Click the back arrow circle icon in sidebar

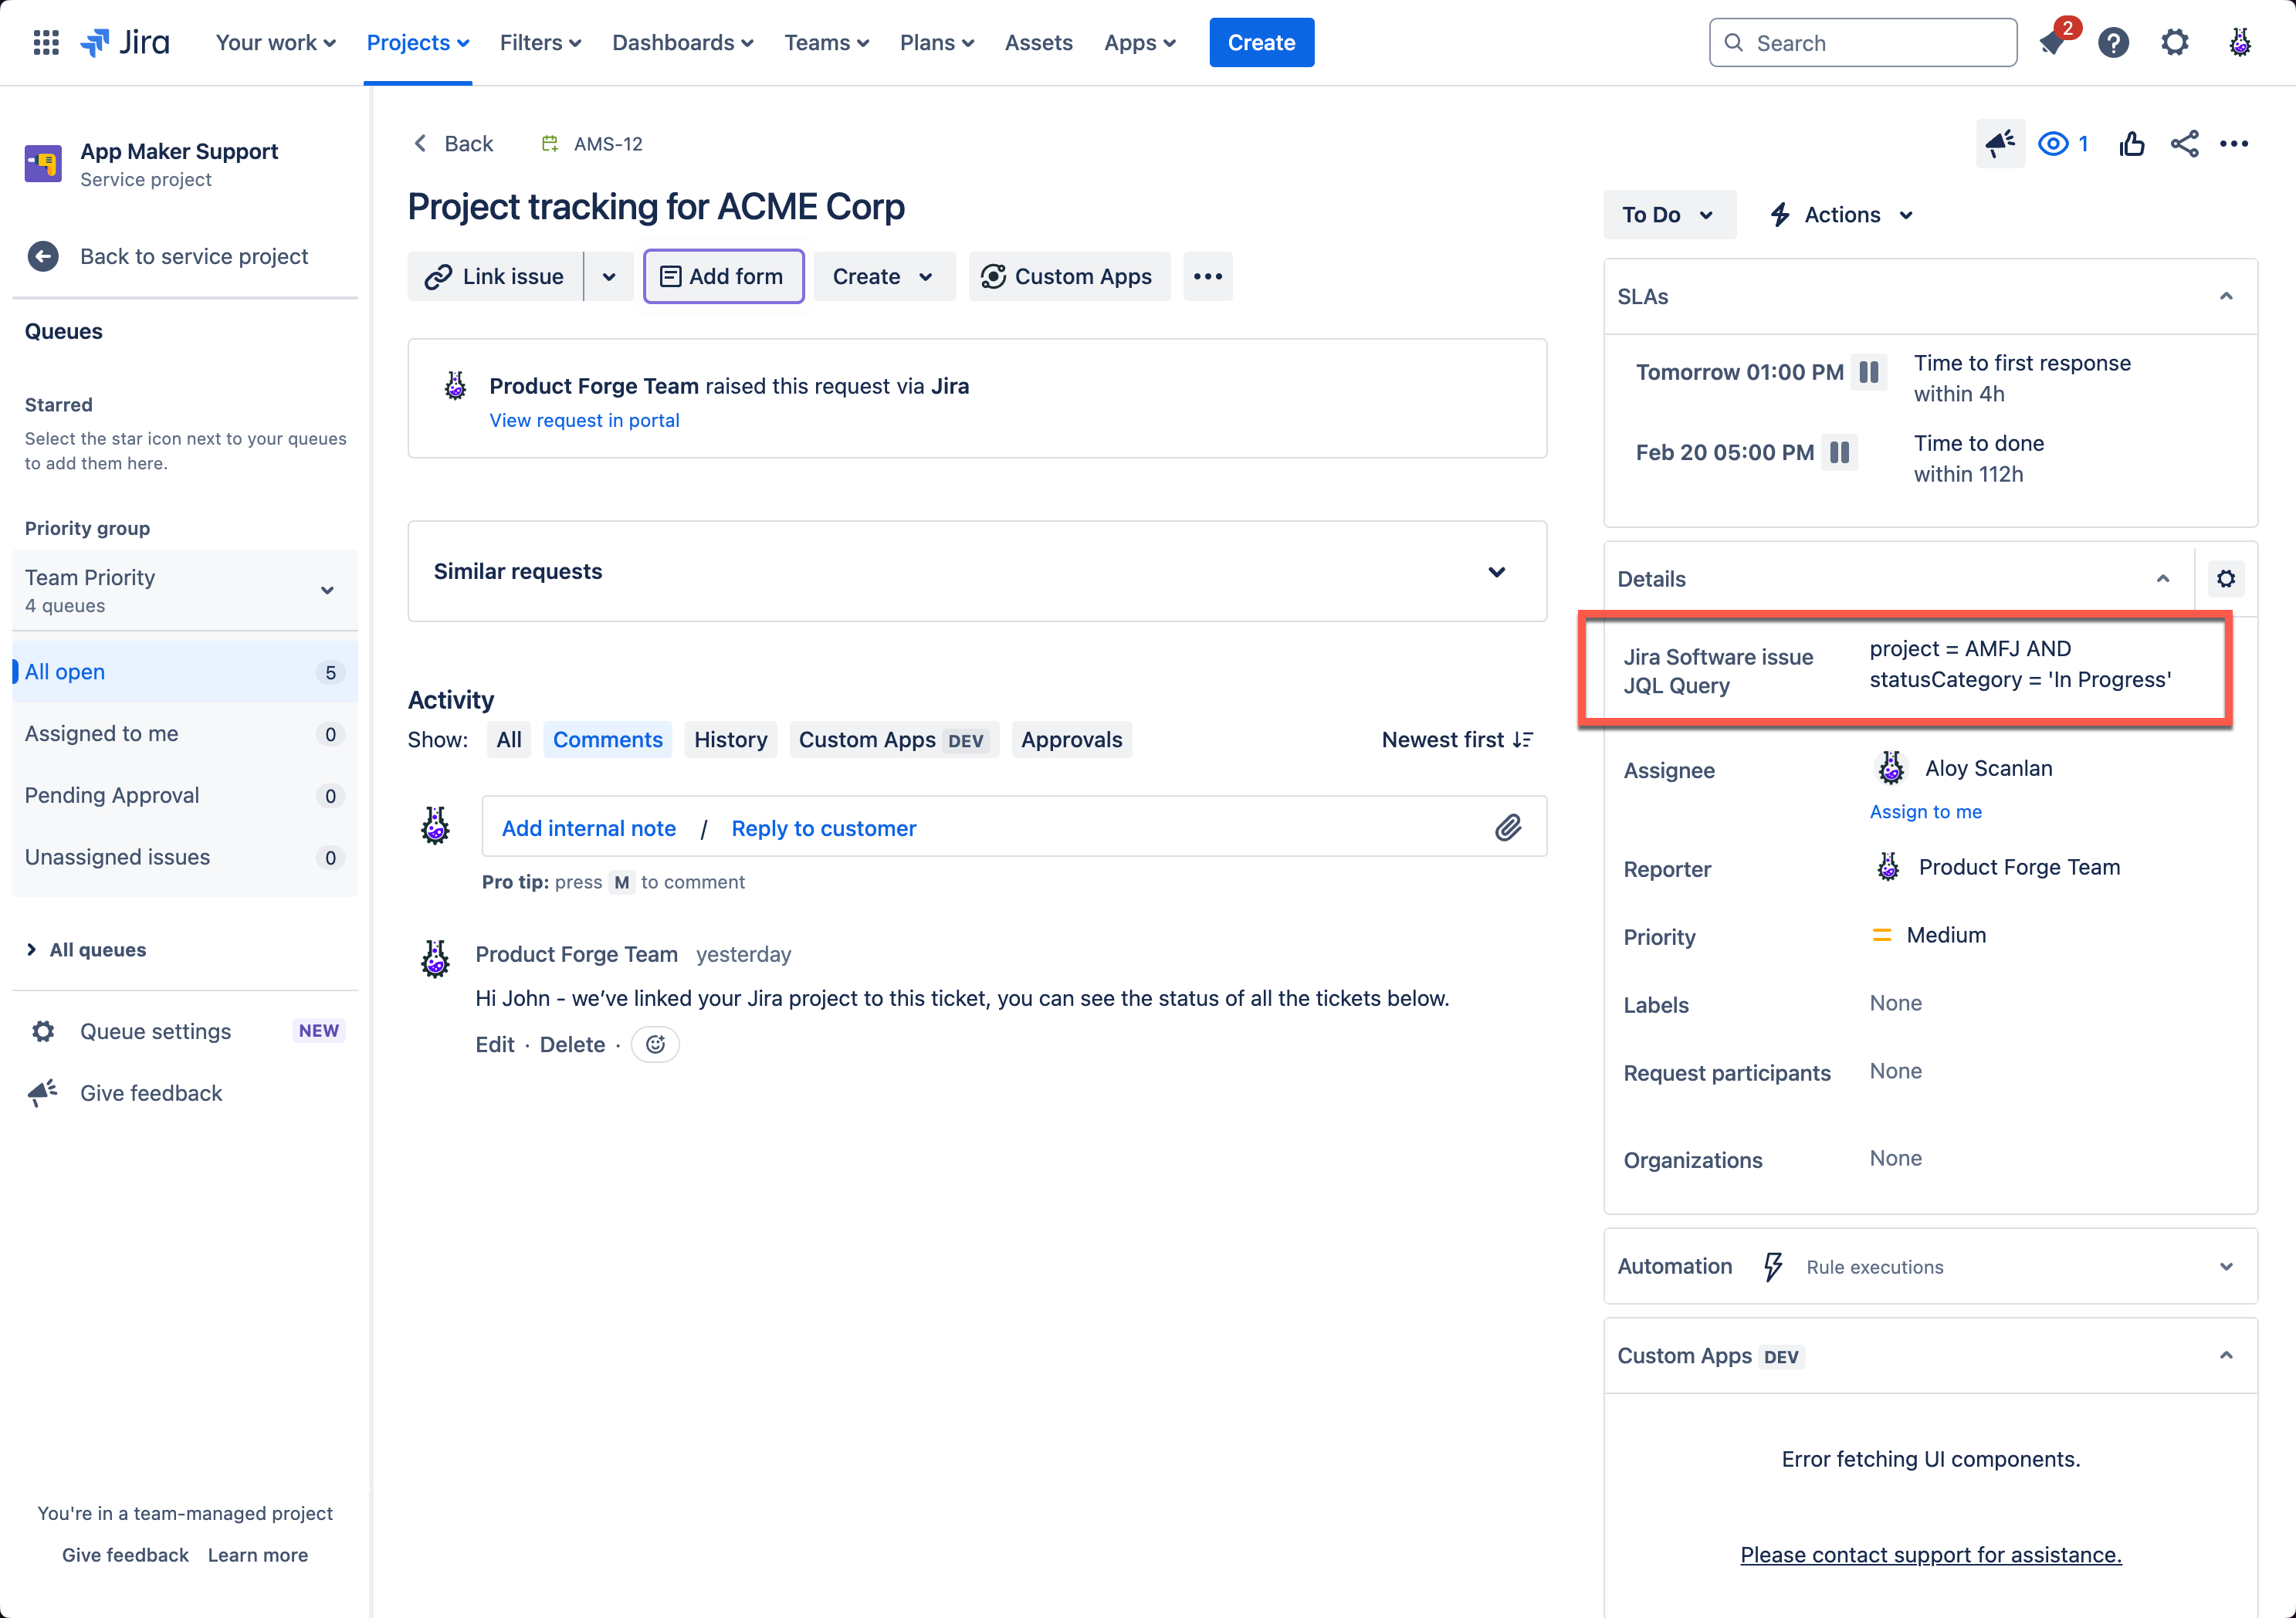click(x=43, y=257)
